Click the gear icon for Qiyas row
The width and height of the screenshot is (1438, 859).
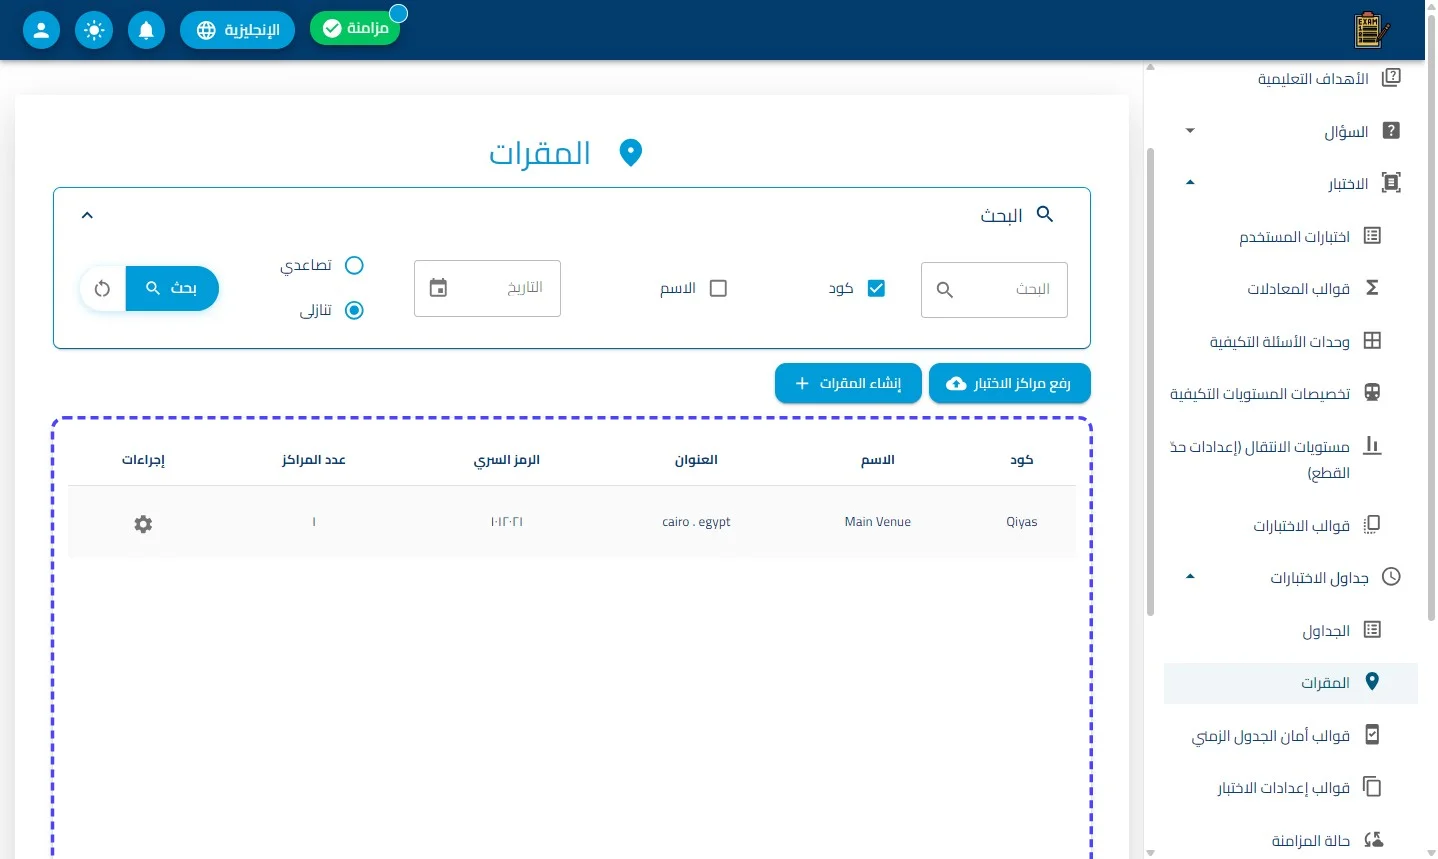[x=143, y=524]
